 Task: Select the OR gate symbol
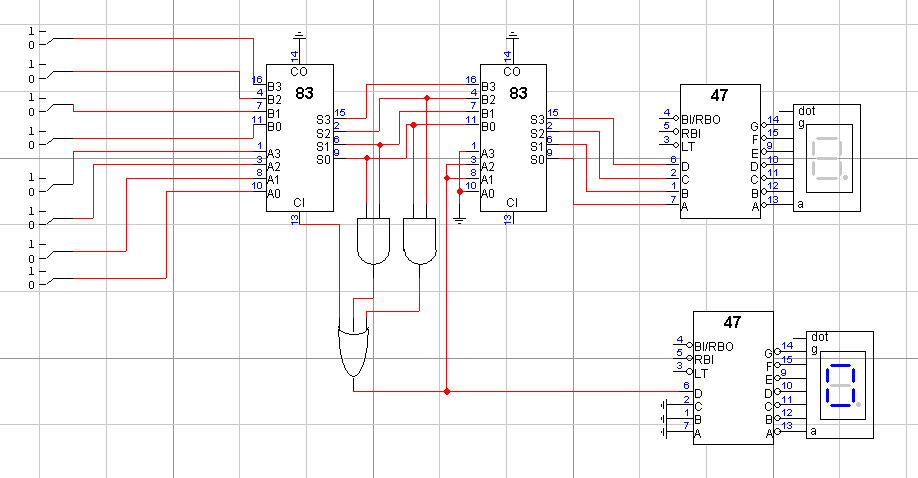(x=354, y=349)
